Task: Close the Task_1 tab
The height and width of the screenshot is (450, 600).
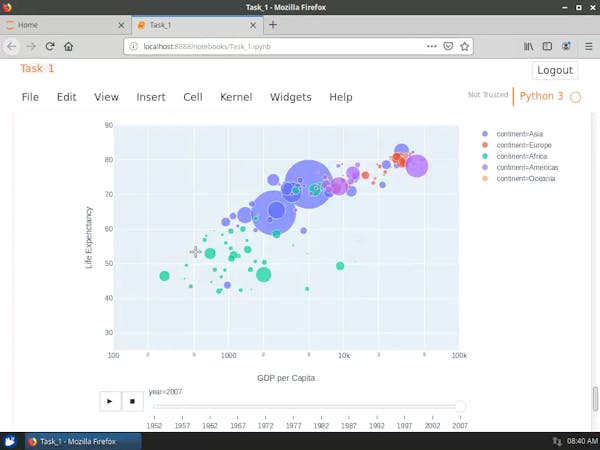Action: coord(253,25)
